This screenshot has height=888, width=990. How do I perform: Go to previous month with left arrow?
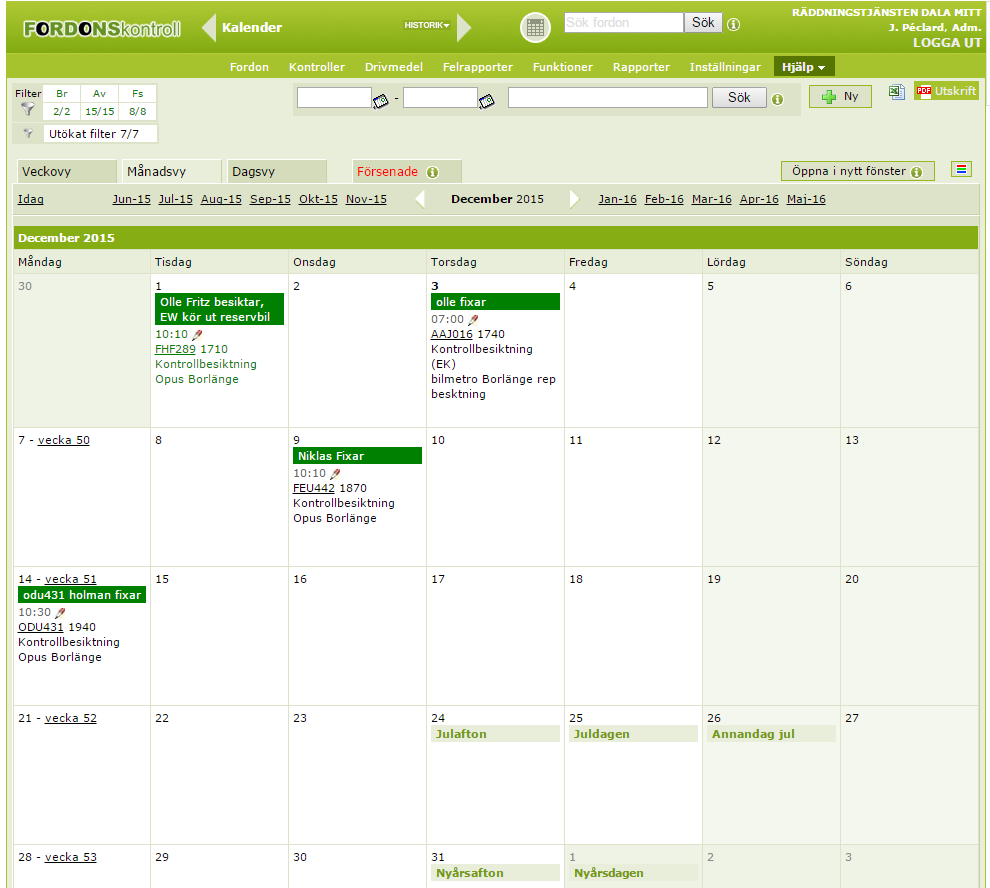pos(420,199)
